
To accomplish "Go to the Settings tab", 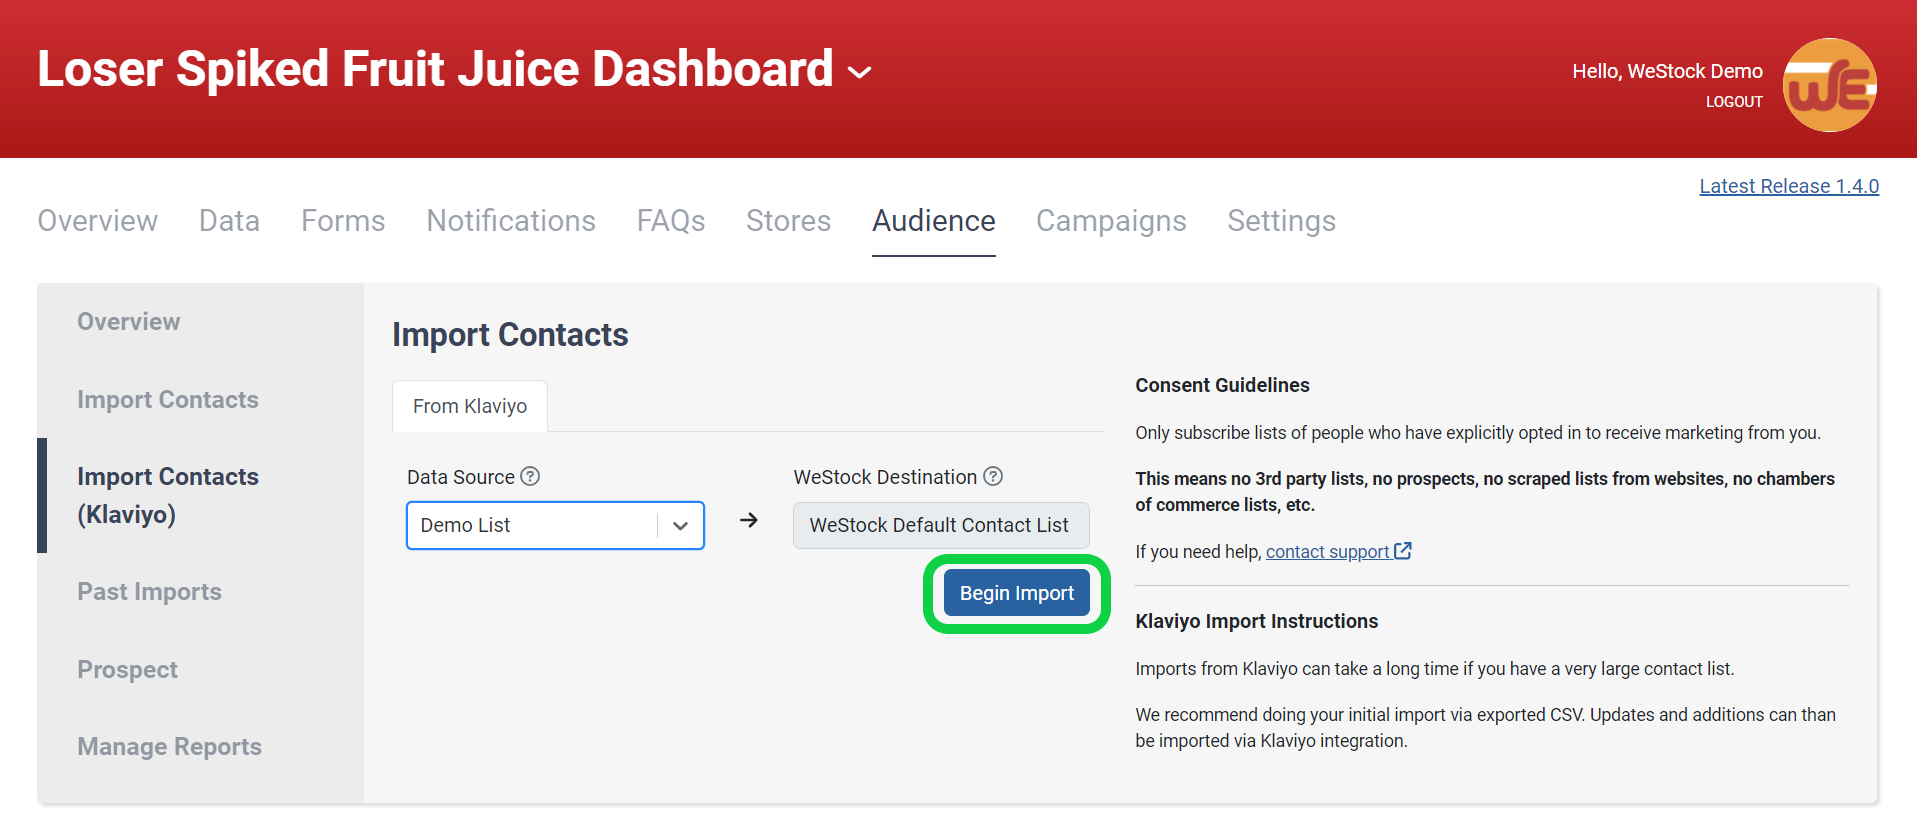I will [1281, 221].
